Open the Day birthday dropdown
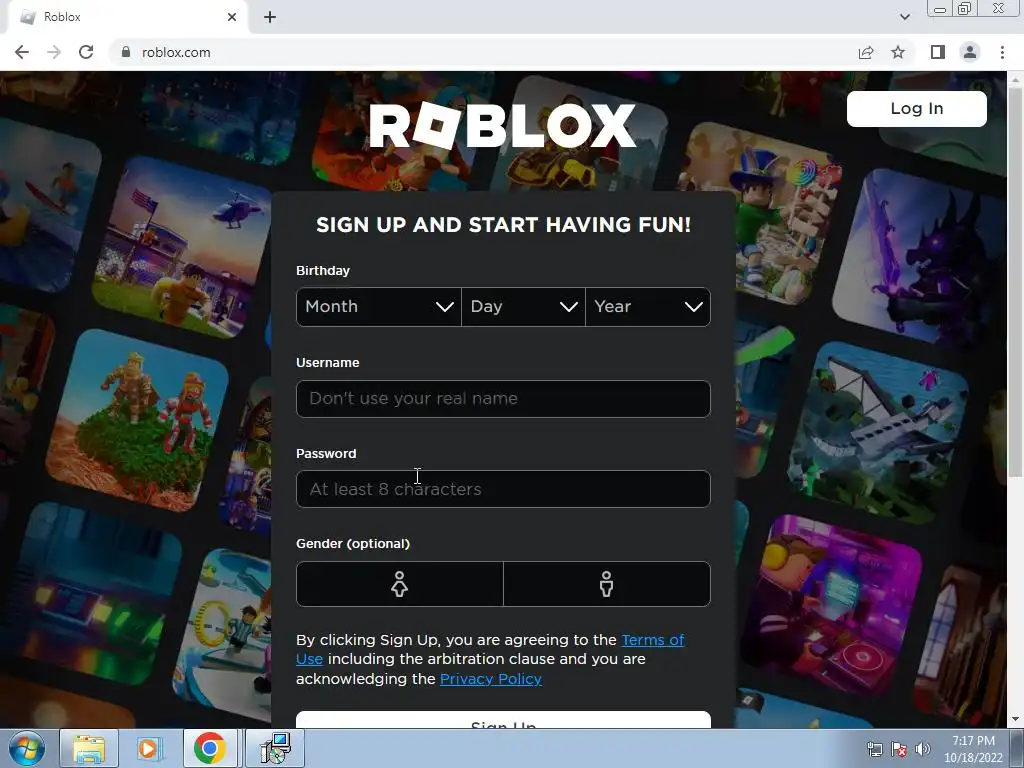Screen dimensions: 1024x768 click(523, 307)
